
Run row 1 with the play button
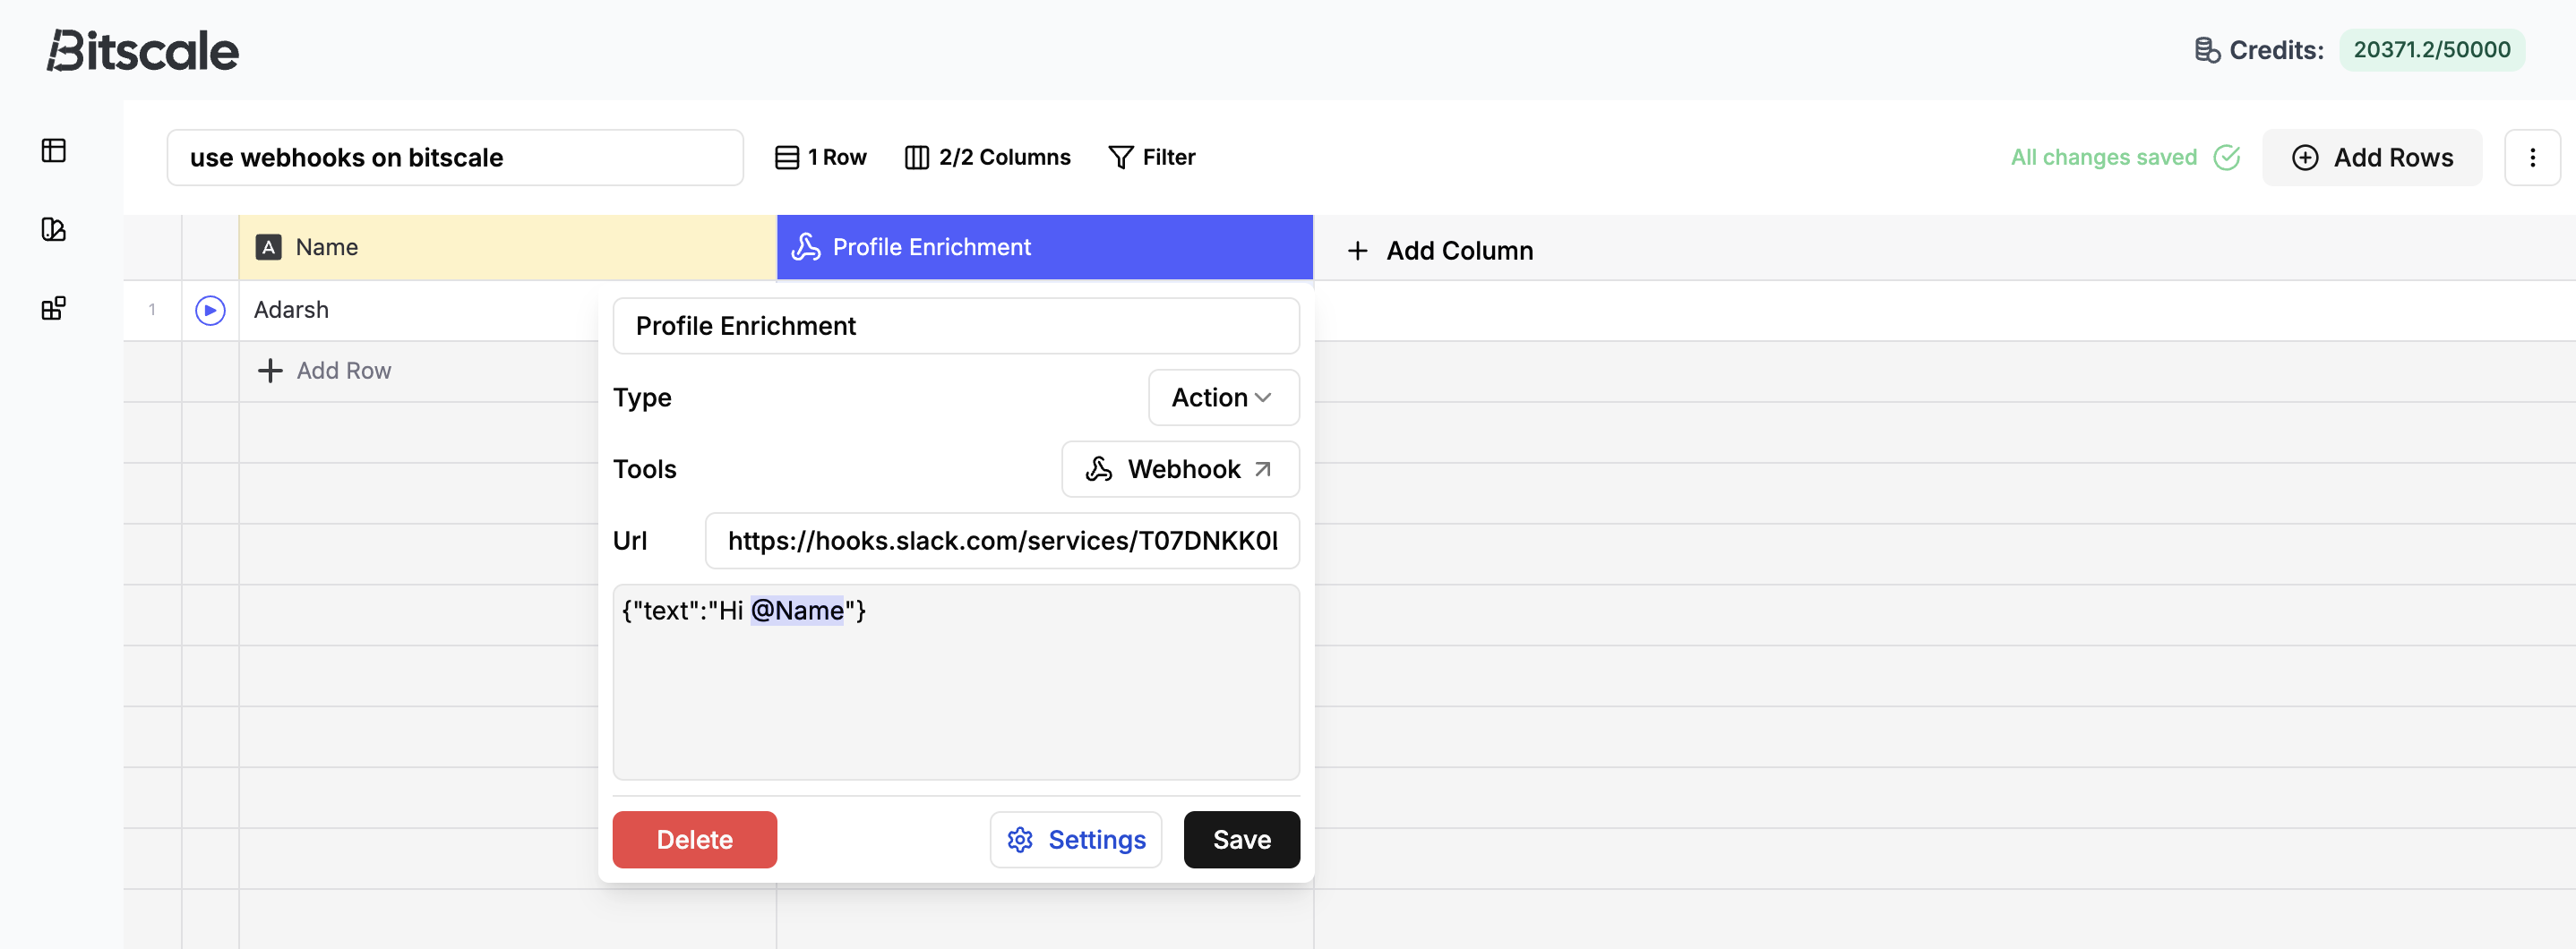[x=210, y=310]
